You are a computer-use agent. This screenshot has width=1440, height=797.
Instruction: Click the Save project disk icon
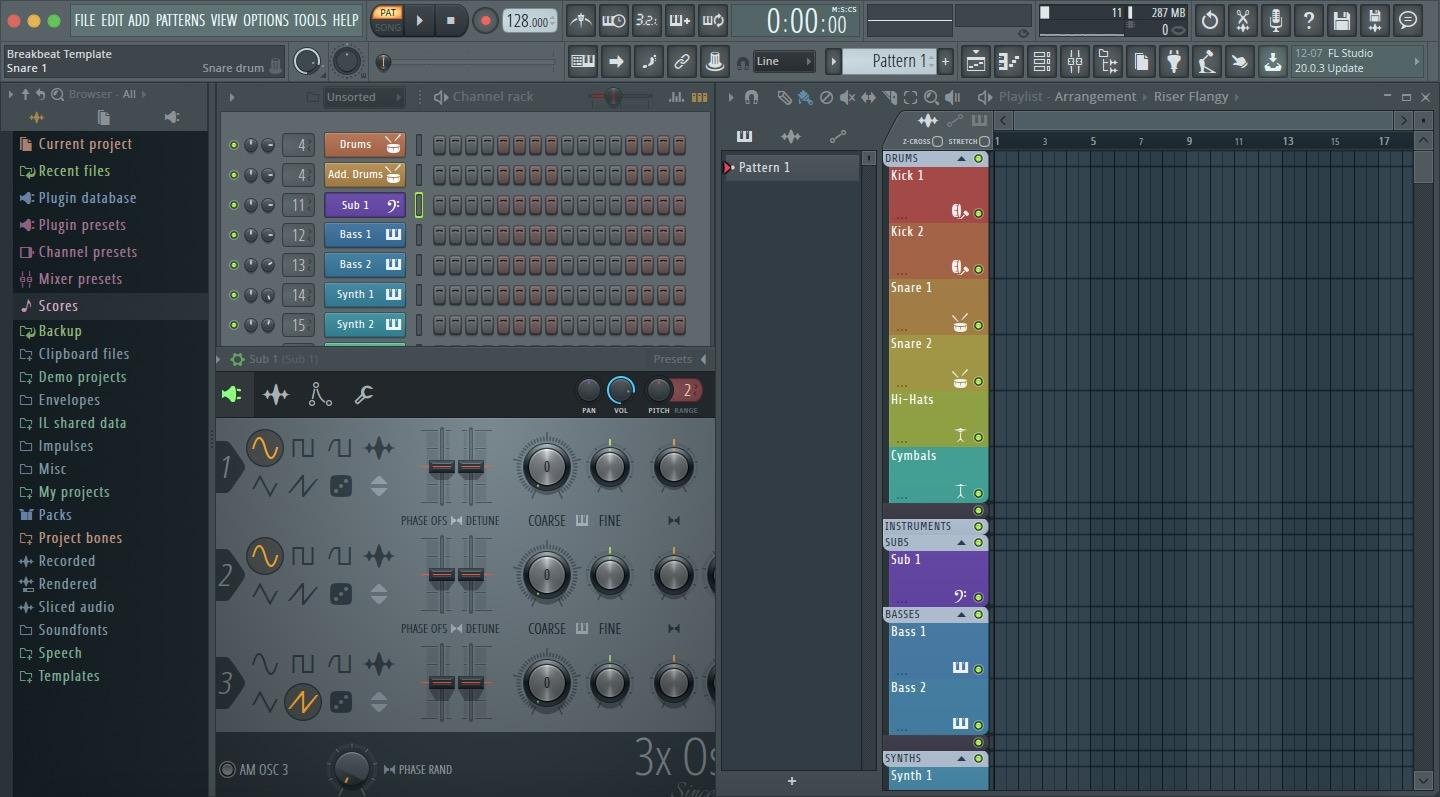click(1341, 20)
